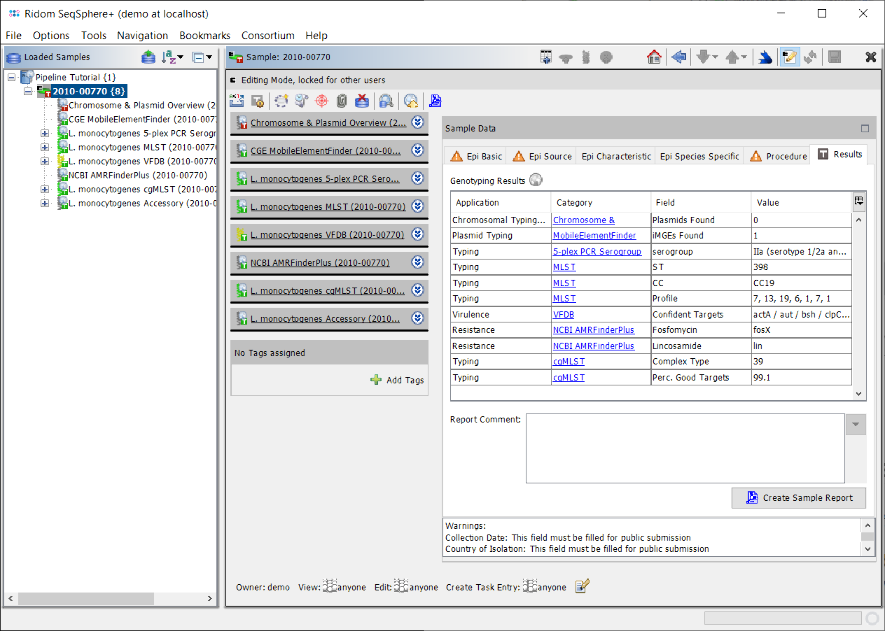The width and height of the screenshot is (885, 631).
Task: Toggle the L. monocytogenes cgMLST entry open
Action: 418,289
